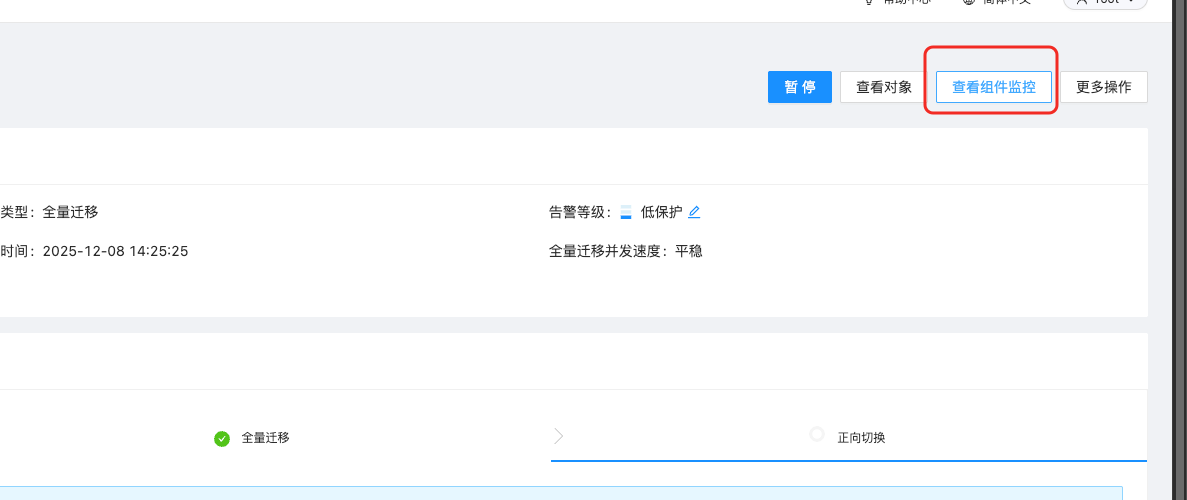1187x500 pixels.
Task: Click the user avatar icon beside root
Action: pyautogui.click(x=1081, y=3)
